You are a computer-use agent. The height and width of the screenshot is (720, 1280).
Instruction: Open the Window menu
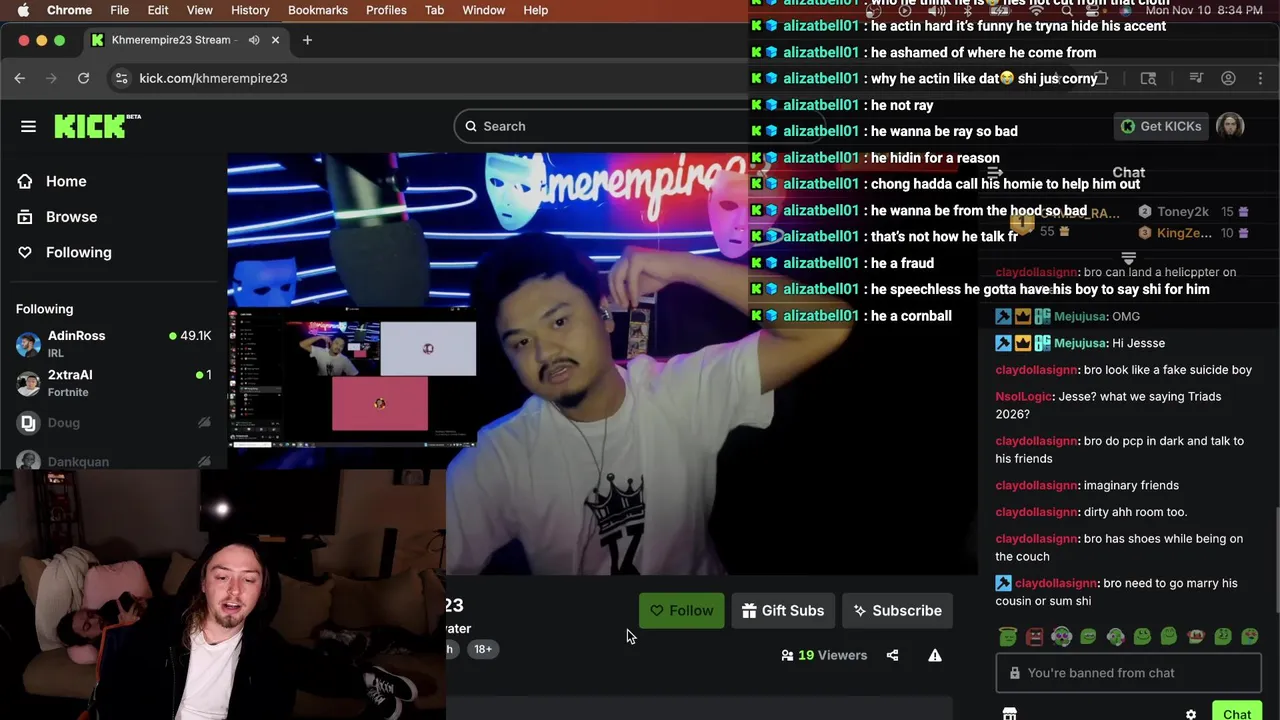click(483, 10)
